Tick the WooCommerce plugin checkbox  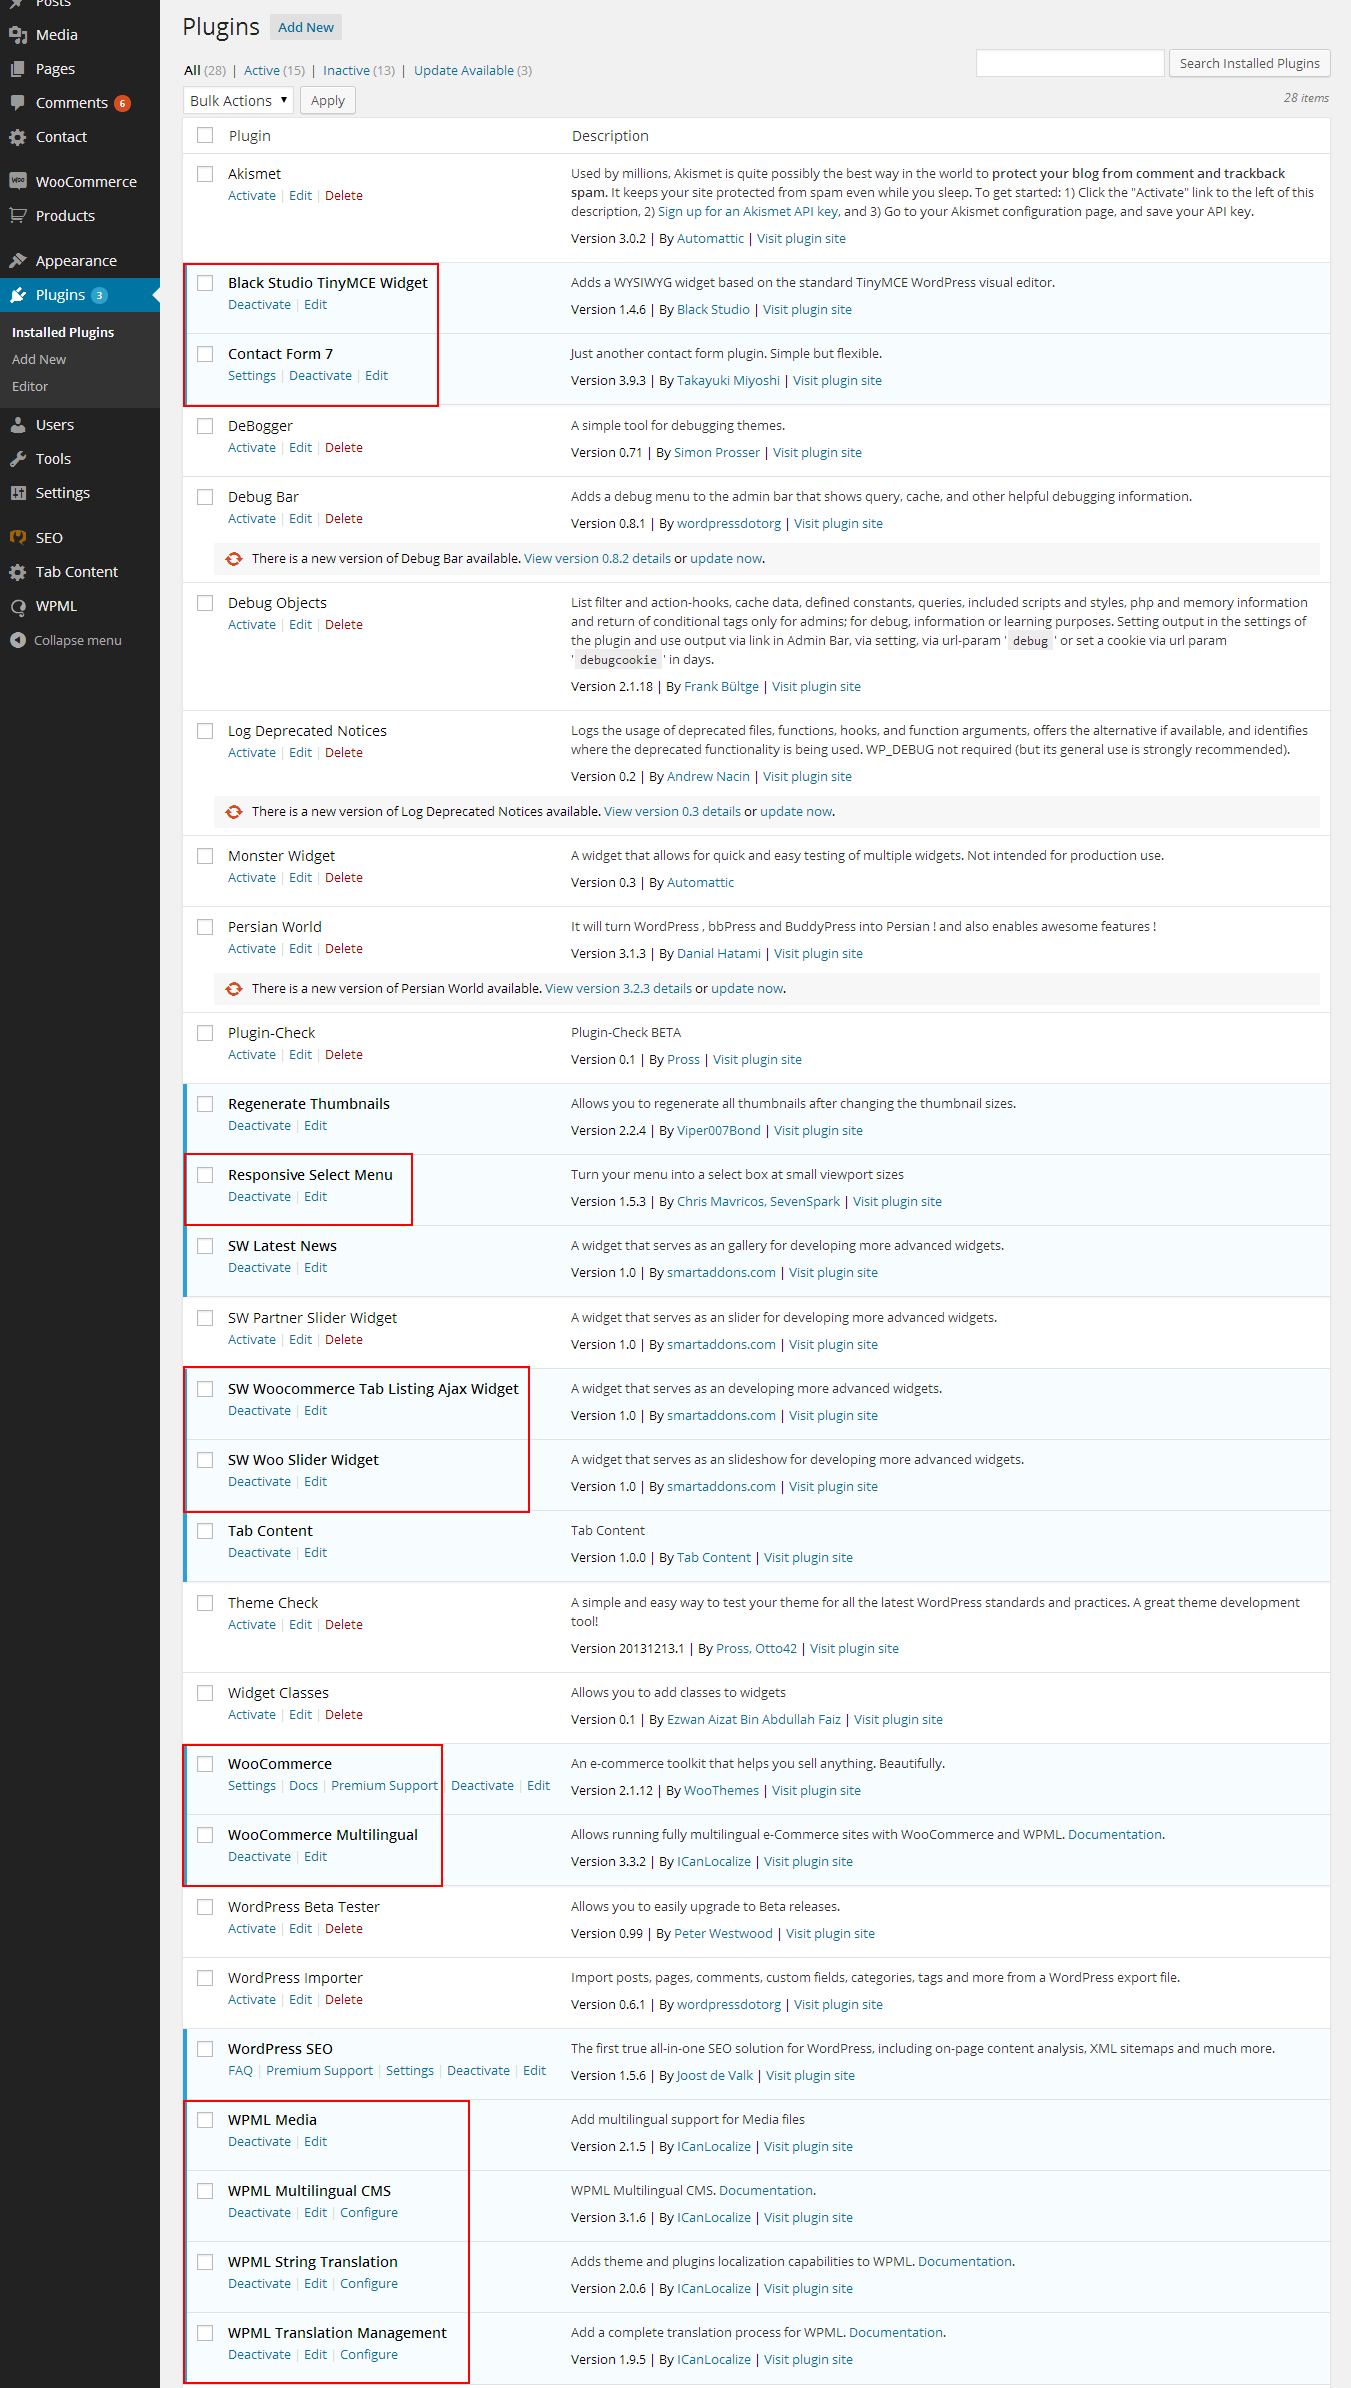click(x=205, y=1764)
